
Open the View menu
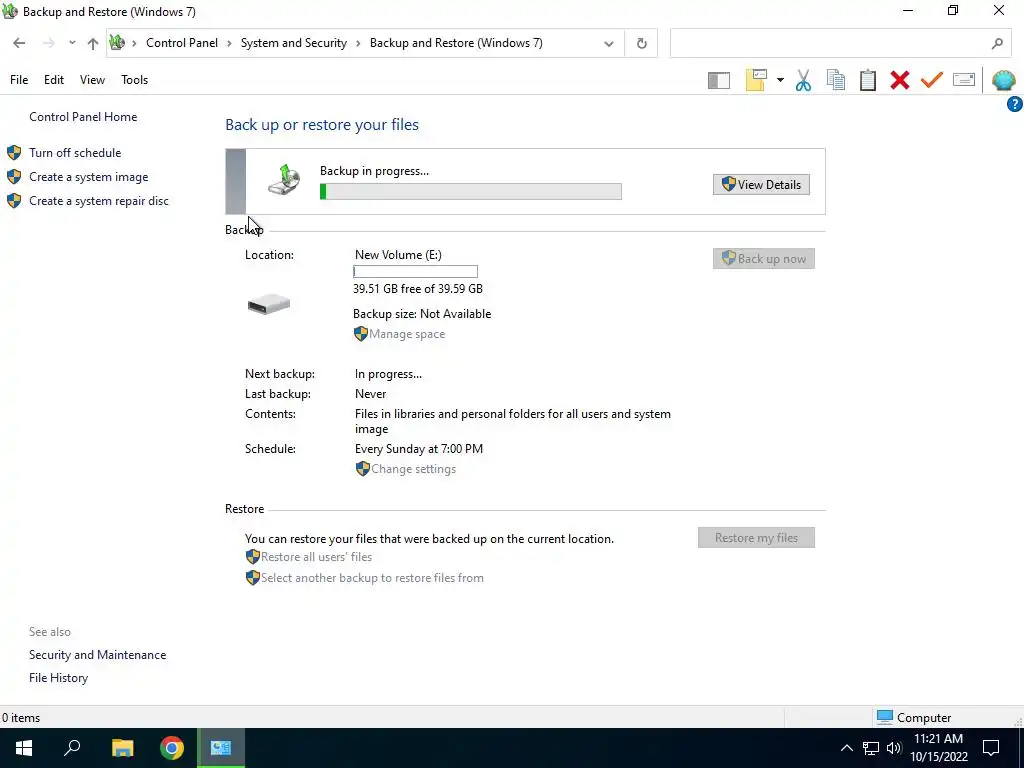point(92,80)
